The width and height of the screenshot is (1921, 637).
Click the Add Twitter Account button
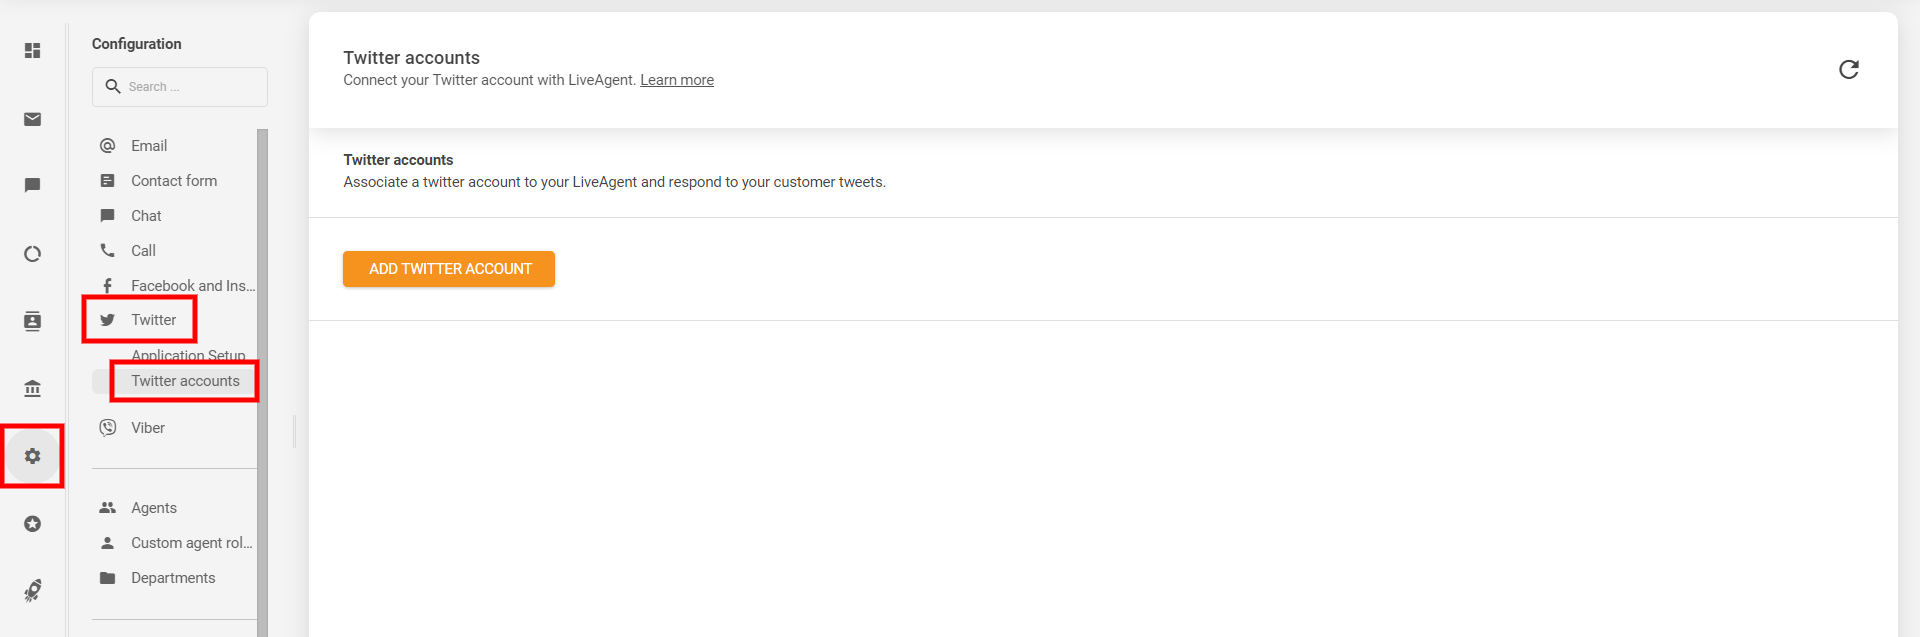point(449,269)
